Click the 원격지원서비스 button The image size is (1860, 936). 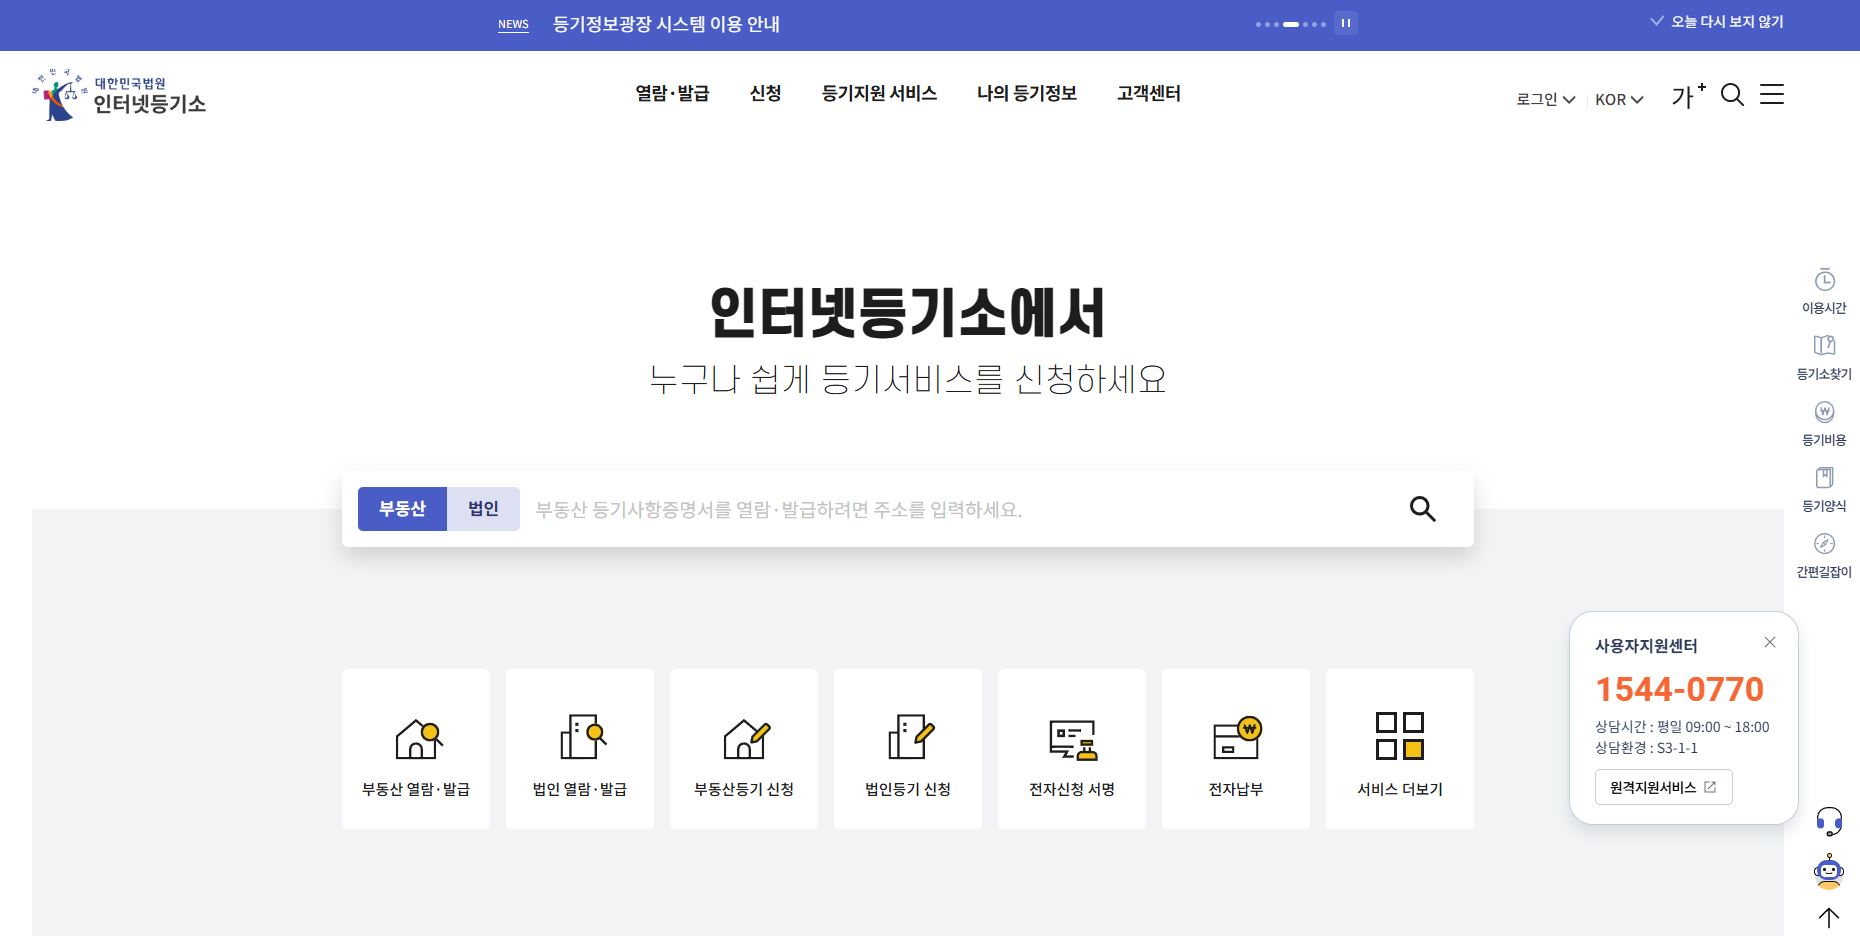pyautogui.click(x=1663, y=787)
